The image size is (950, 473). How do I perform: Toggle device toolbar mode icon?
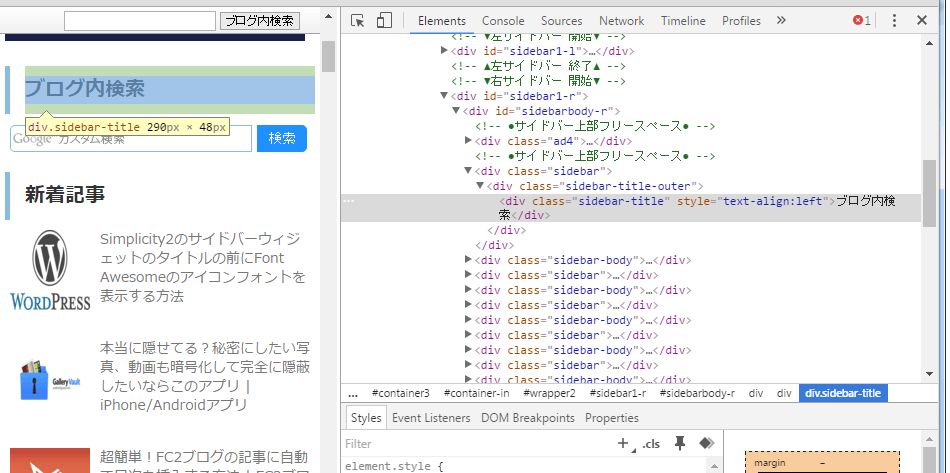384,21
